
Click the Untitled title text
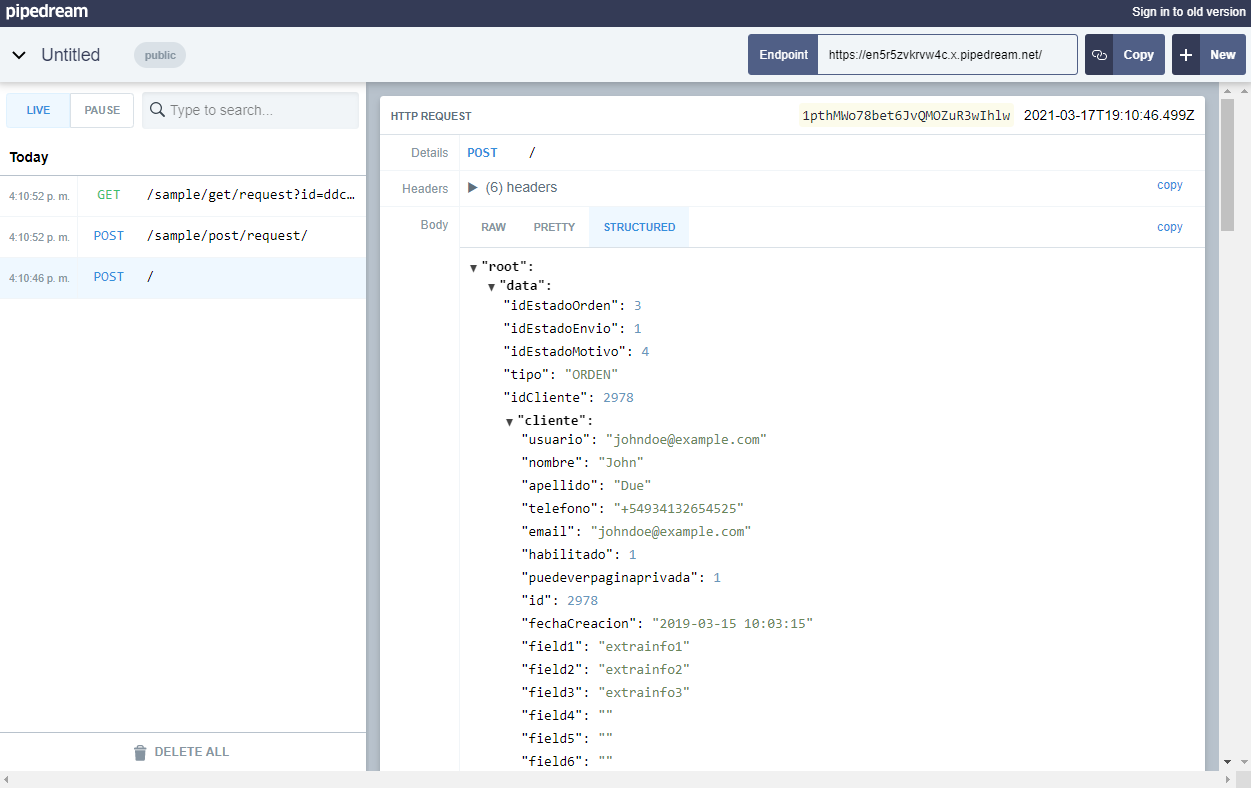(71, 55)
